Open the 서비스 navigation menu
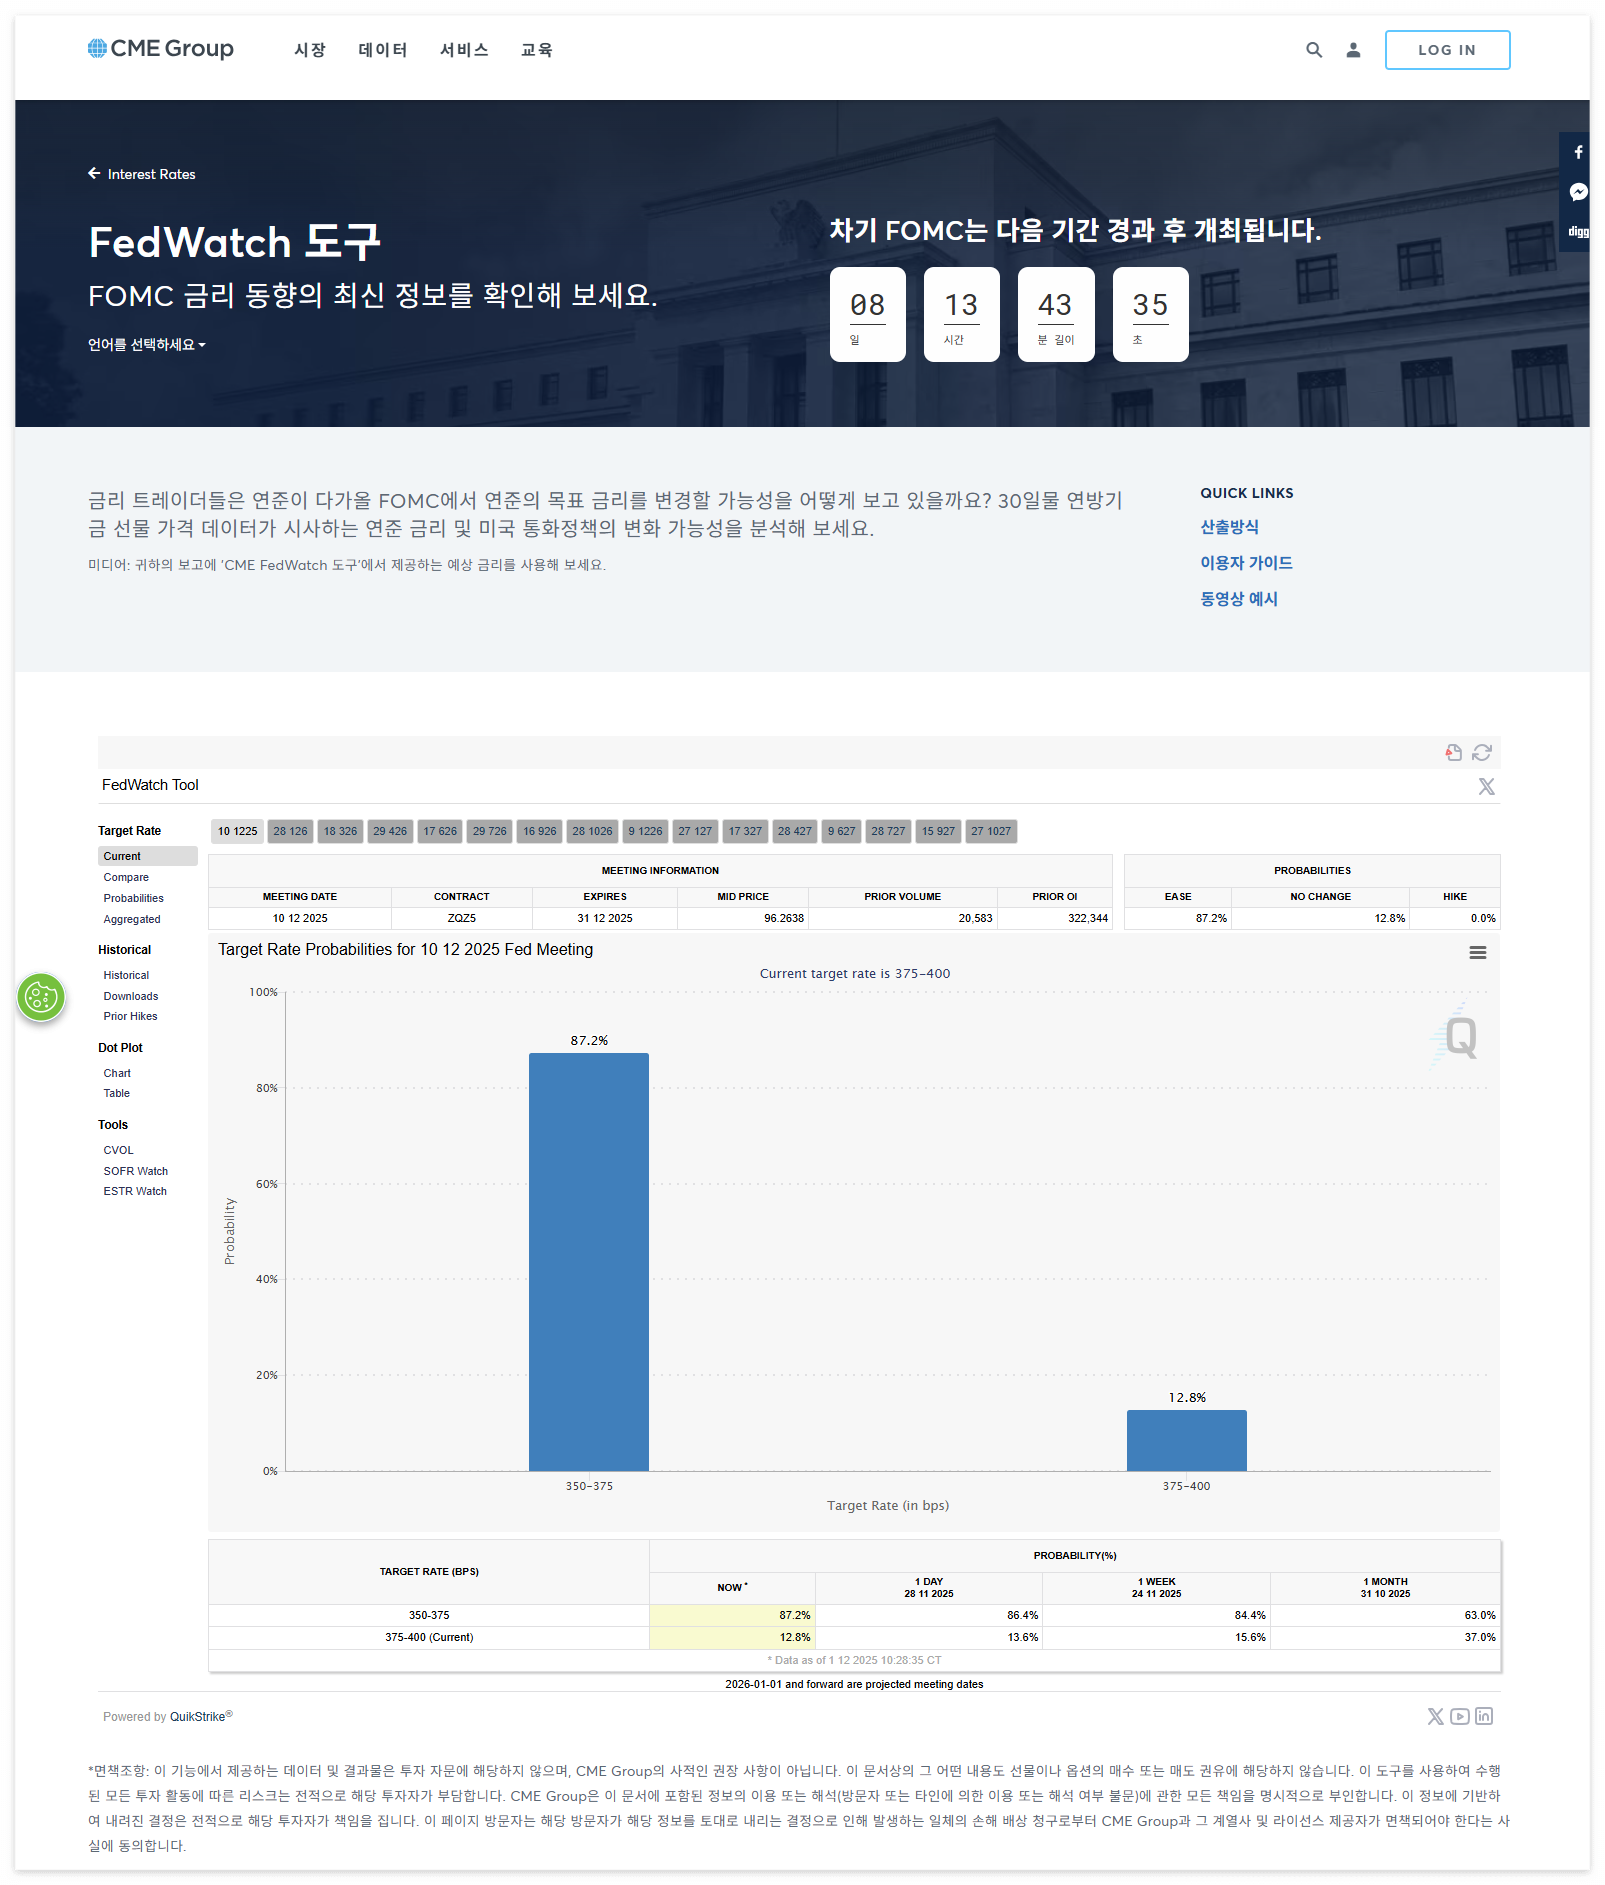Image resolution: width=1605 pixels, height=1885 pixels. (463, 49)
